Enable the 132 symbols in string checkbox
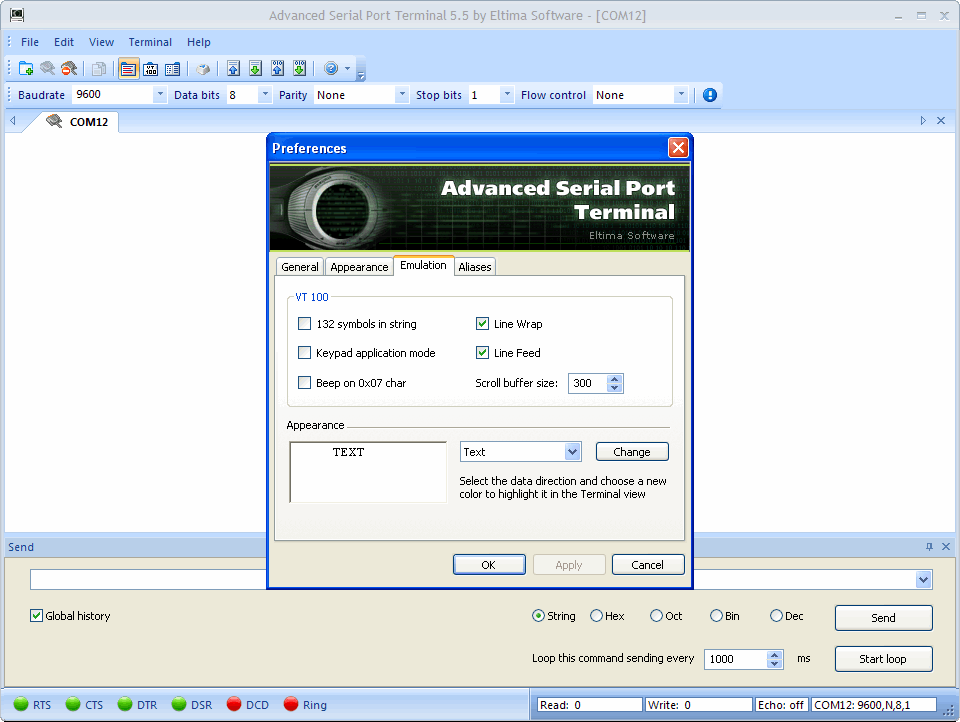The width and height of the screenshot is (960, 722). pos(305,323)
